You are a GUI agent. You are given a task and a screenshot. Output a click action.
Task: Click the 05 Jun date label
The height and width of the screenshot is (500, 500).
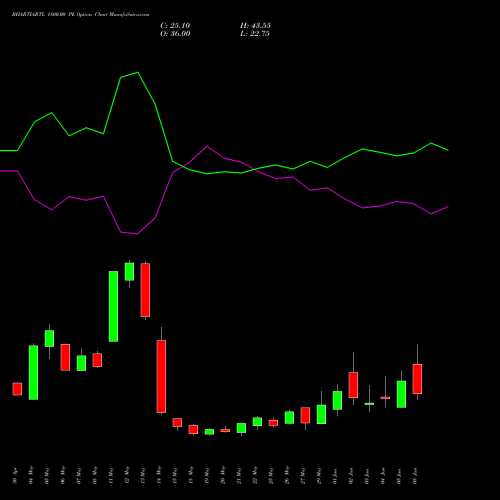(x=399, y=476)
